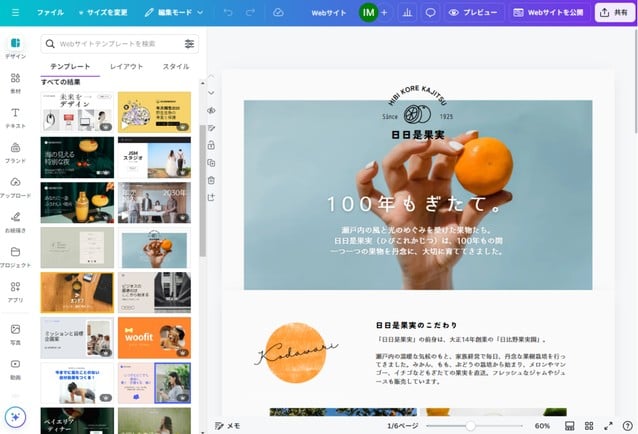The height and width of the screenshot is (434, 638).
Task: Open the 60% zoom level dropdown
Action: click(x=542, y=426)
